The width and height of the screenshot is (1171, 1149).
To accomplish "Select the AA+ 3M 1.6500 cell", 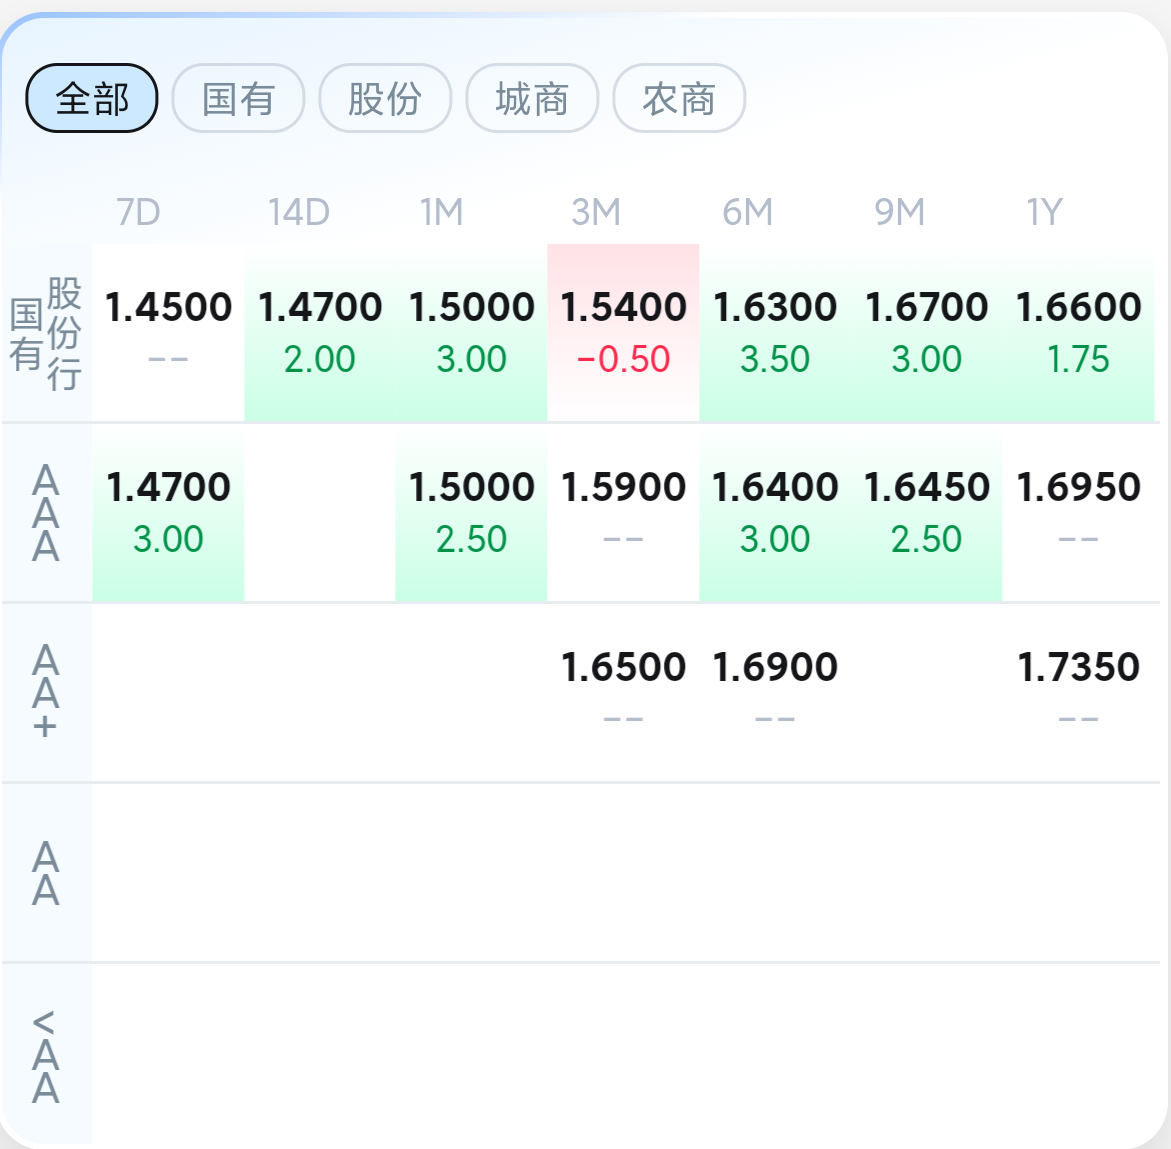I will [623, 692].
